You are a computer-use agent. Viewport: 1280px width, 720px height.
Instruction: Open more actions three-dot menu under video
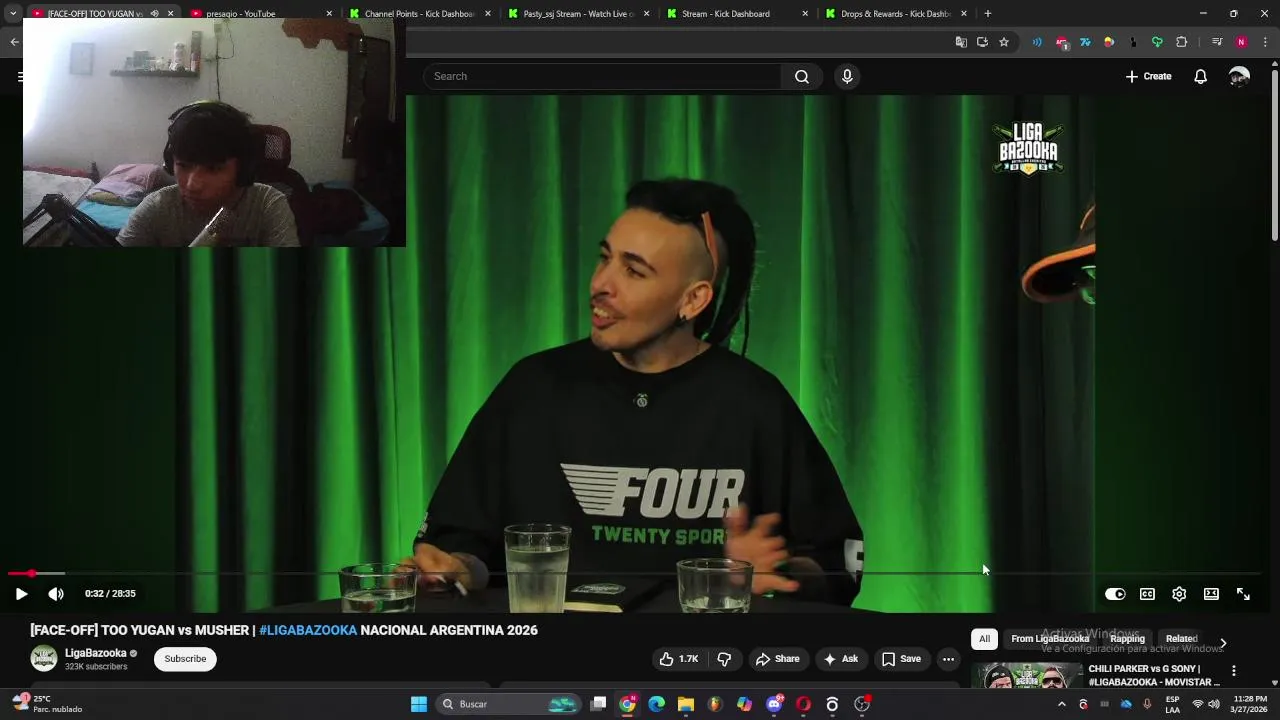click(948, 659)
